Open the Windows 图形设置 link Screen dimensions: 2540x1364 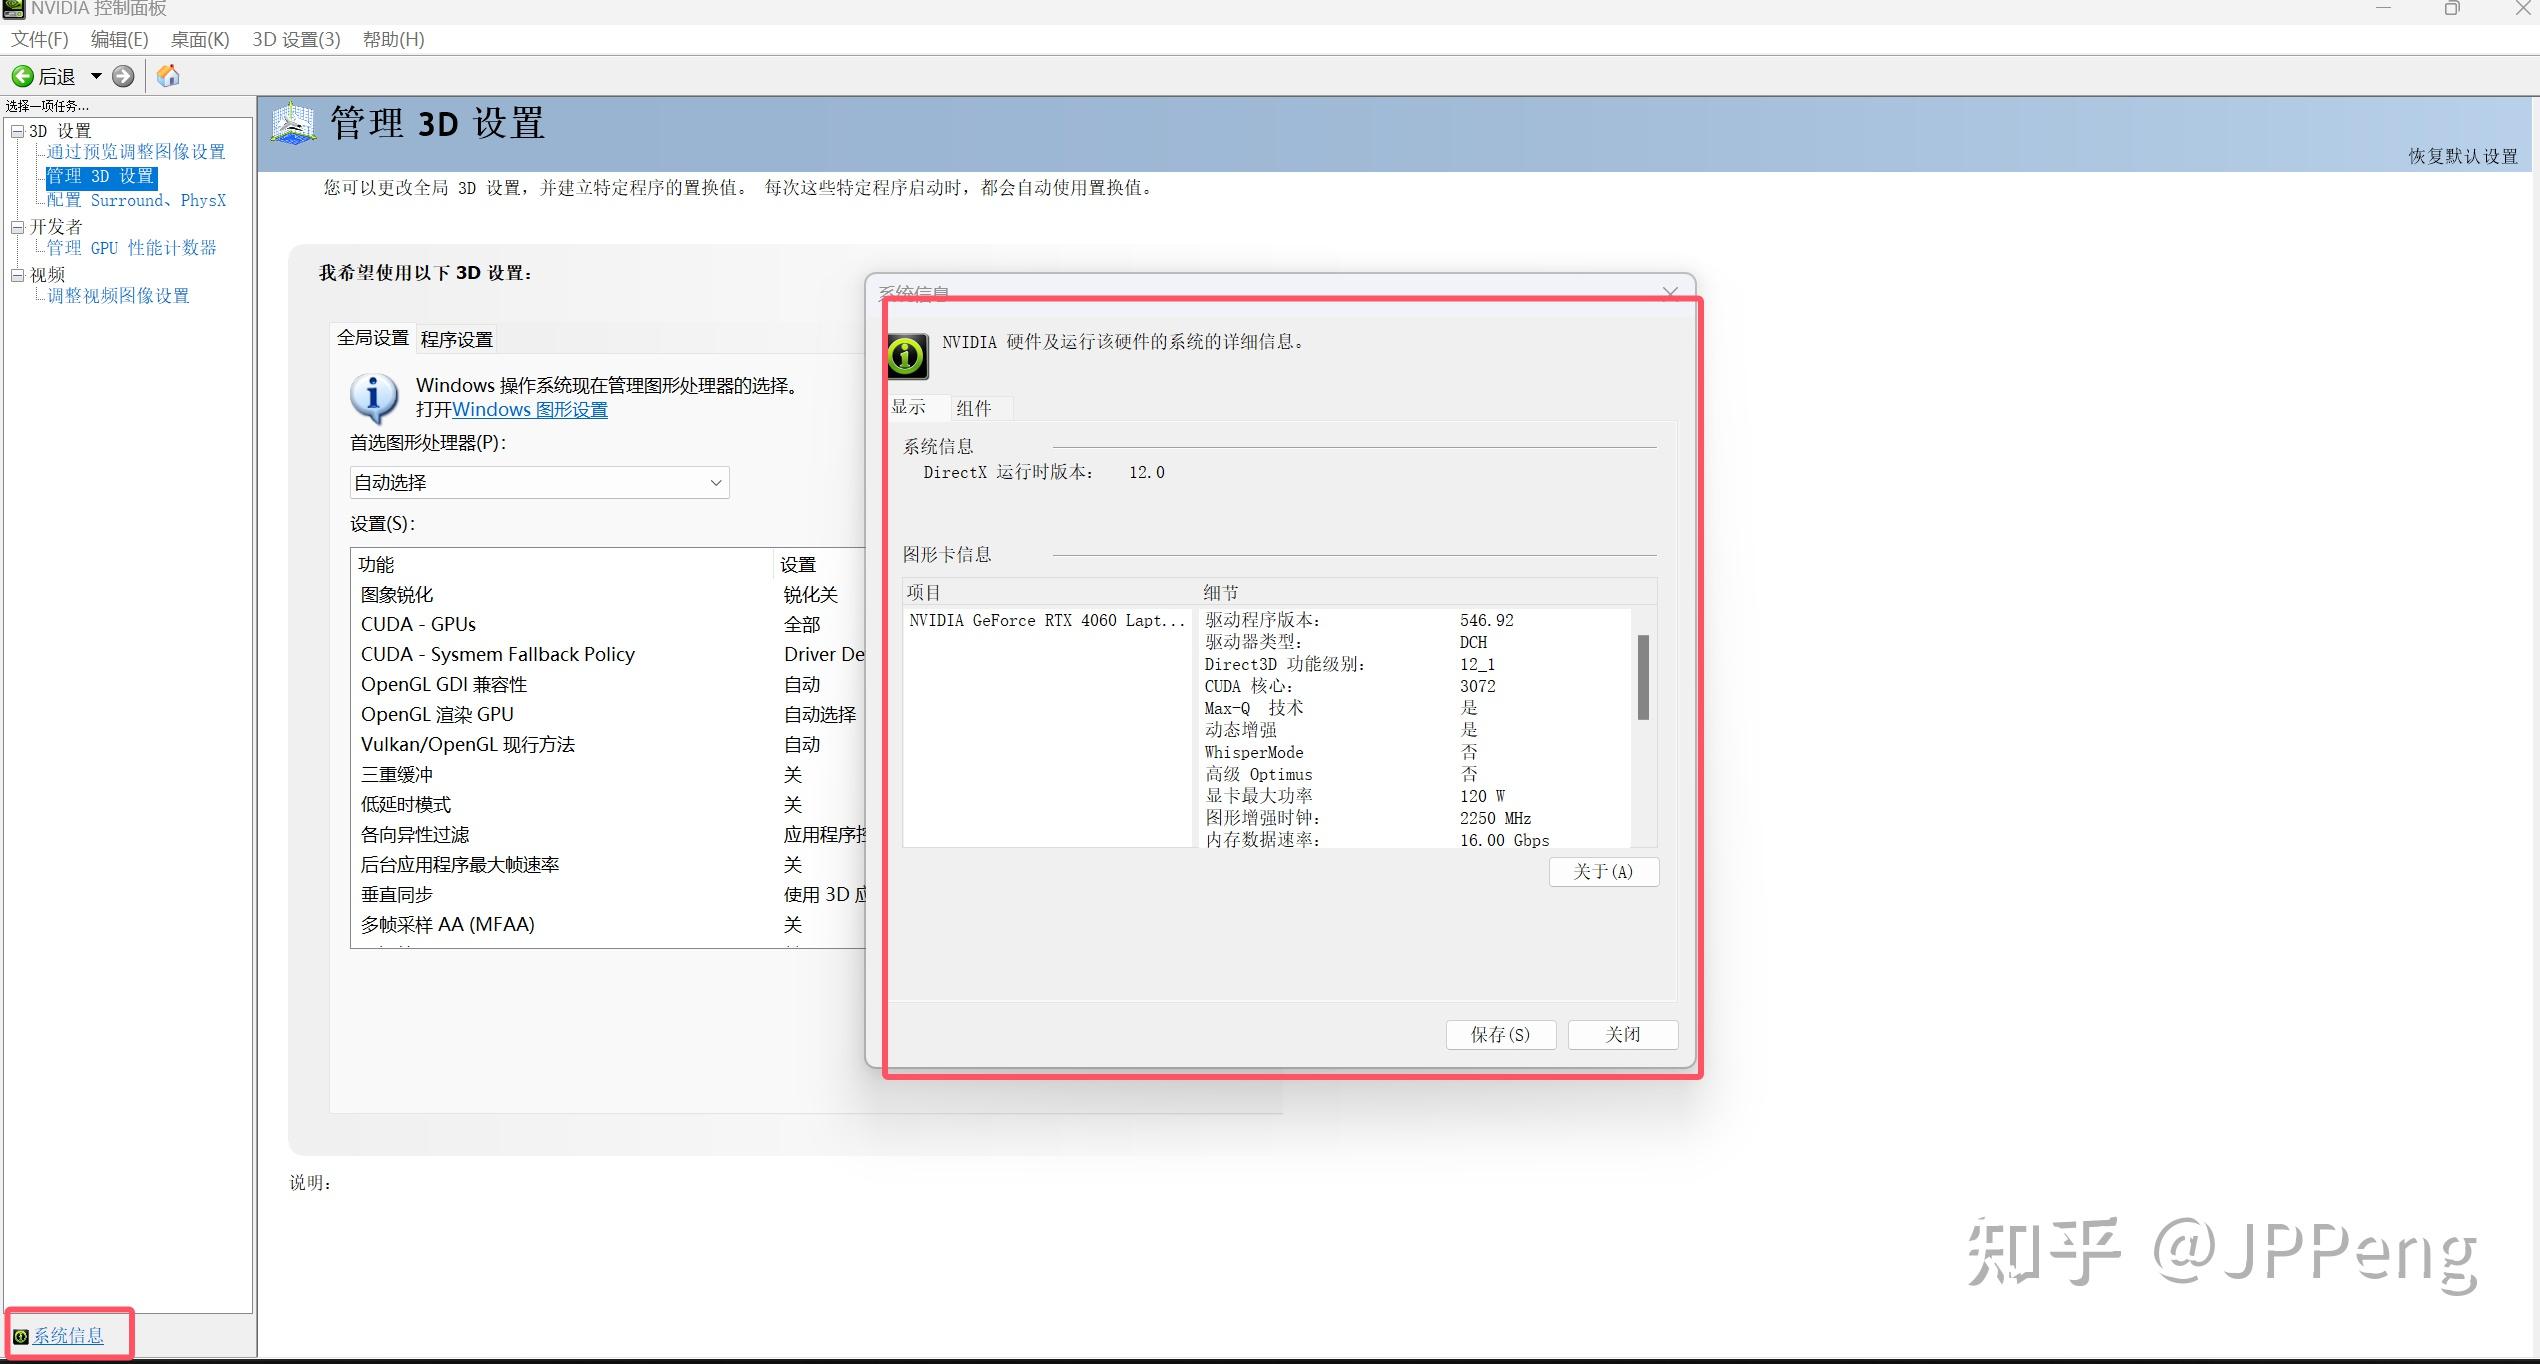click(x=528, y=409)
